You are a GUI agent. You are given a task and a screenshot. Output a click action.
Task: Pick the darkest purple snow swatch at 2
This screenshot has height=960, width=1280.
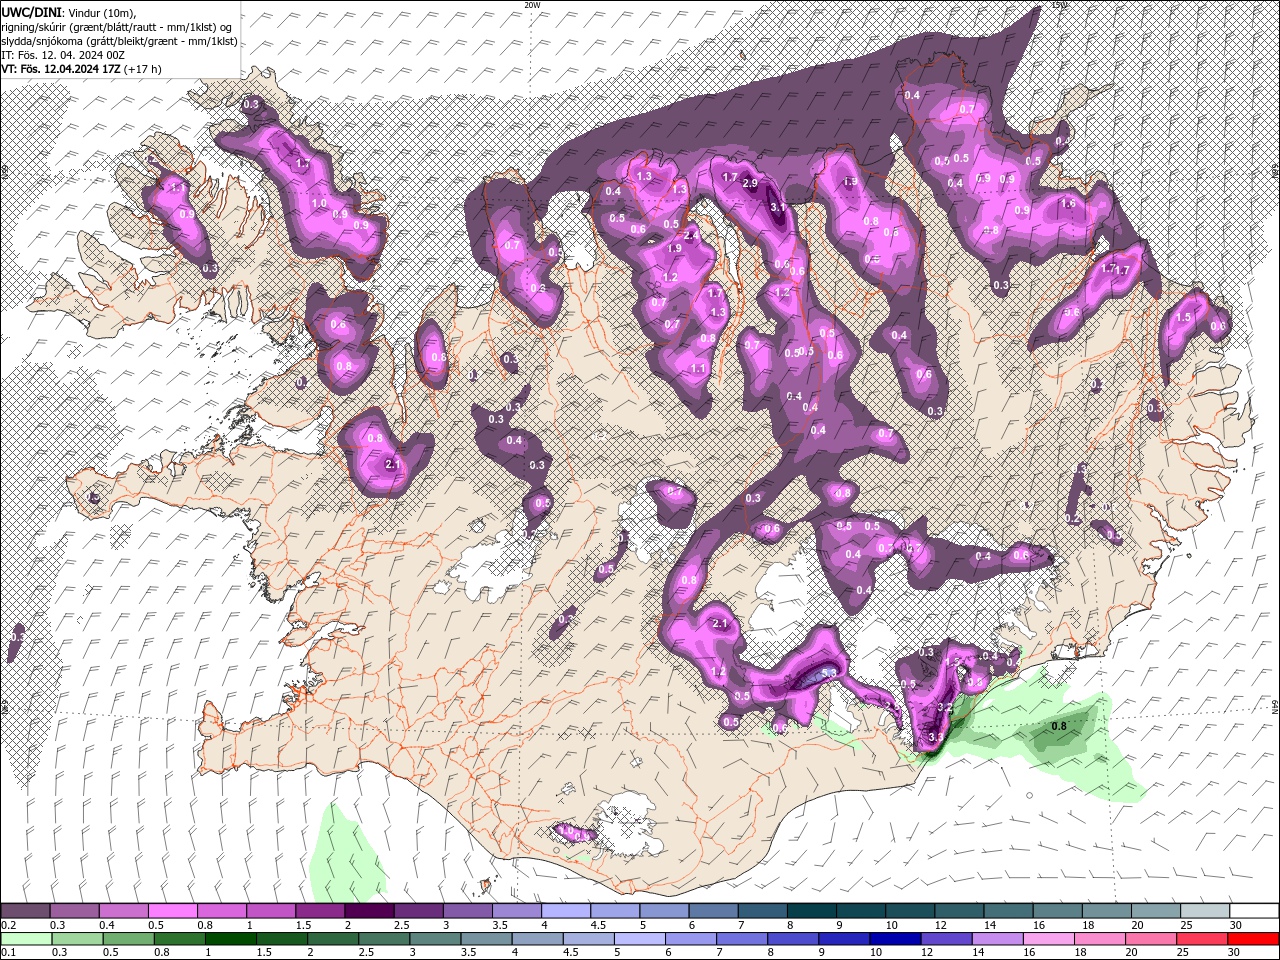(369, 911)
